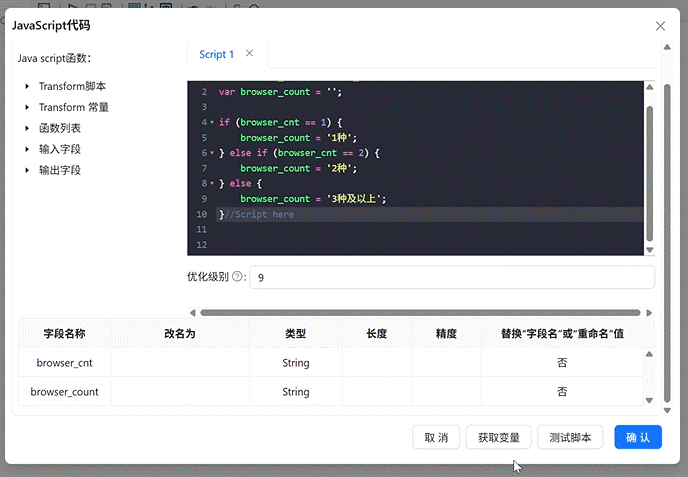Image resolution: width=688 pixels, height=477 pixels.
Task: Click line number 12 in the gutter
Action: click(201, 245)
